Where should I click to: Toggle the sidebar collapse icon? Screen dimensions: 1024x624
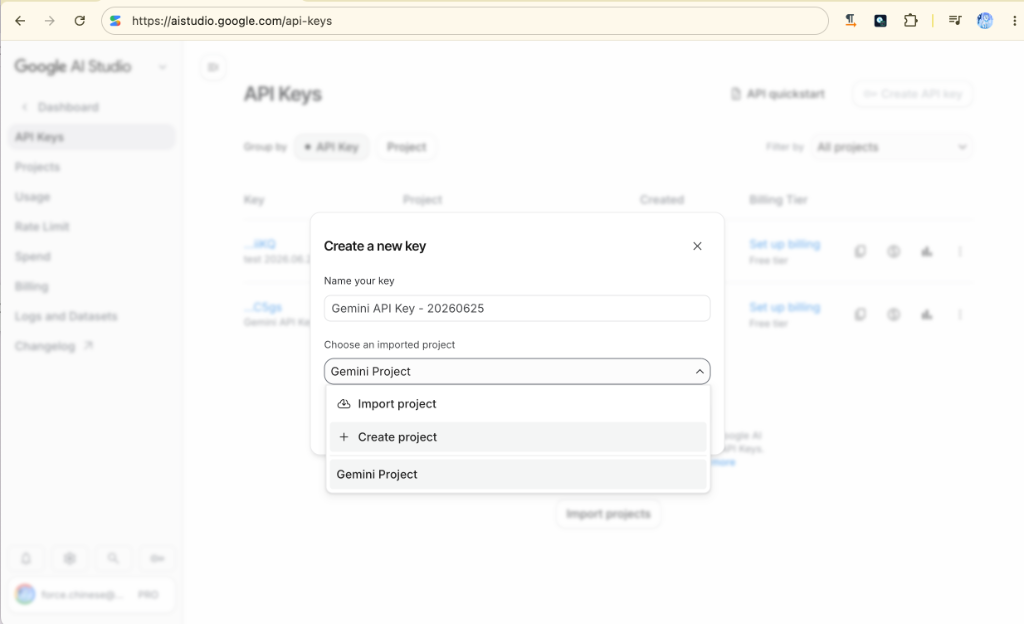[213, 67]
